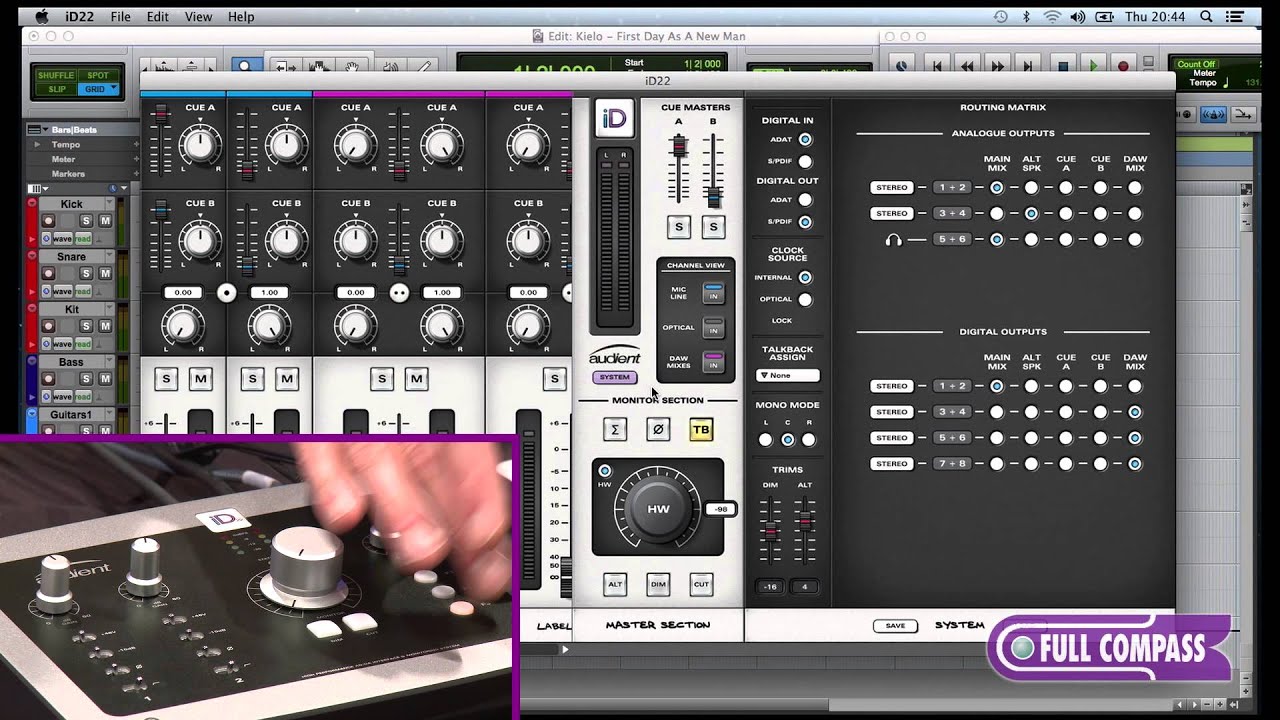Route analogue 1+2 to Alt Spk
Image resolution: width=1280 pixels, height=720 pixels.
click(1031, 187)
